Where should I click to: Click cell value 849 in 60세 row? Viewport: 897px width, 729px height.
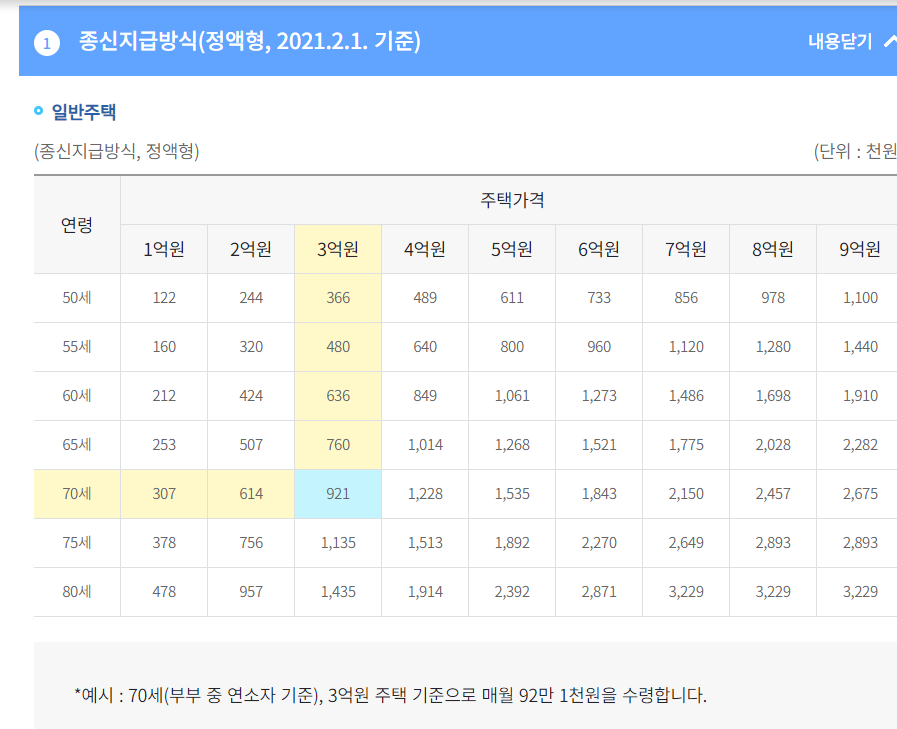425,396
